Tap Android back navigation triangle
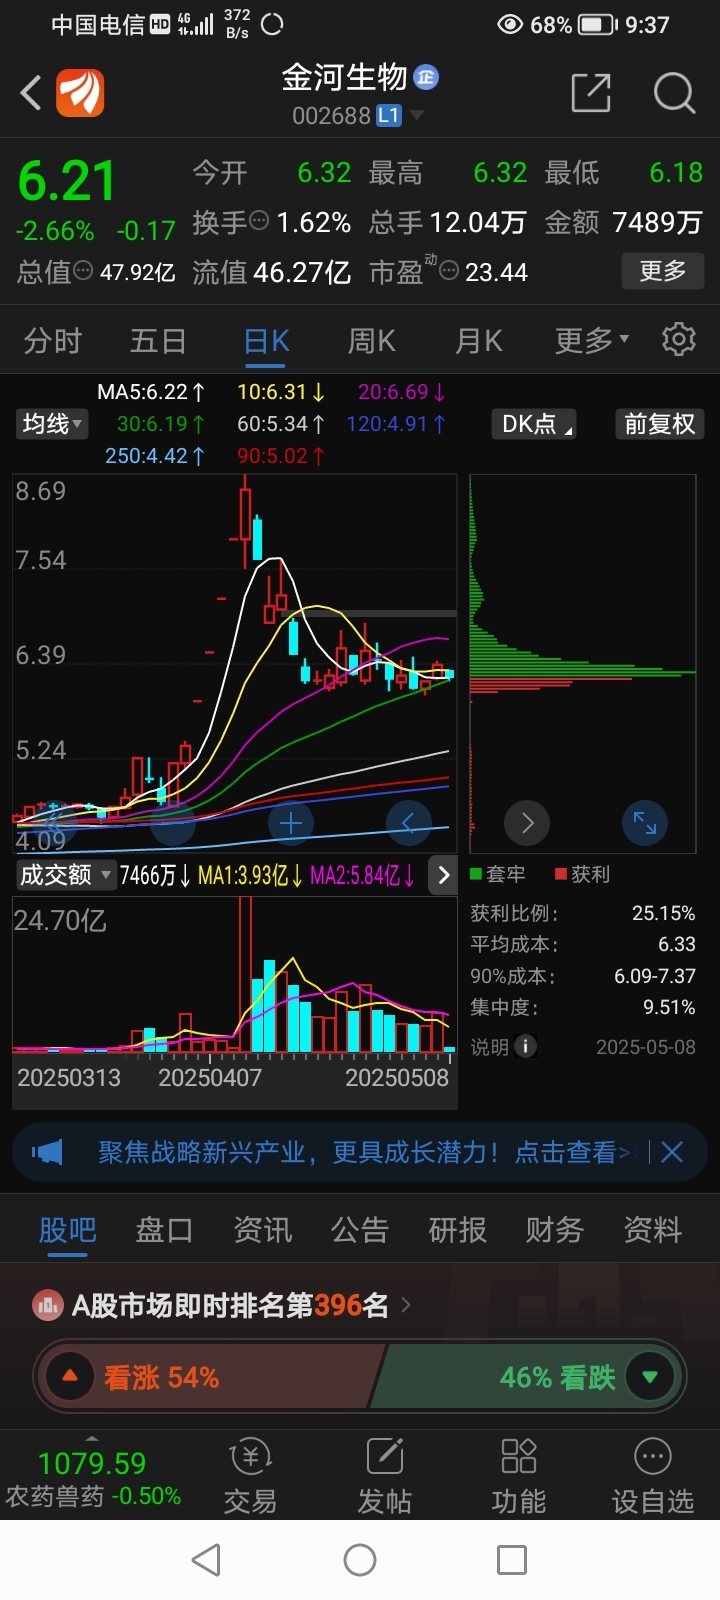 (x=206, y=1560)
